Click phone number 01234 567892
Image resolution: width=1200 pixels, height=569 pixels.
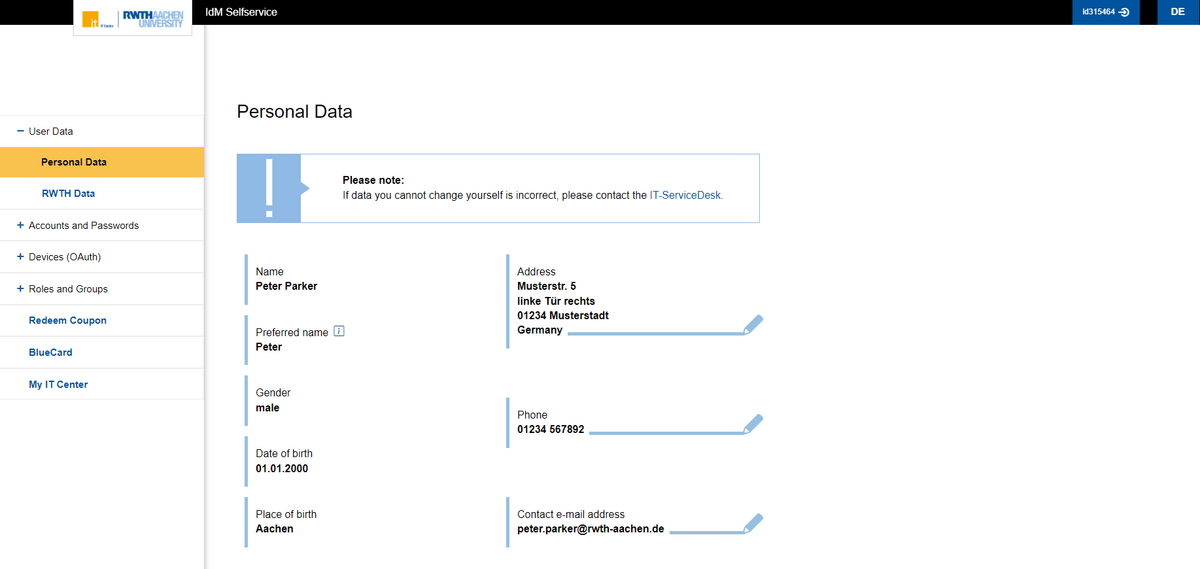coord(551,430)
